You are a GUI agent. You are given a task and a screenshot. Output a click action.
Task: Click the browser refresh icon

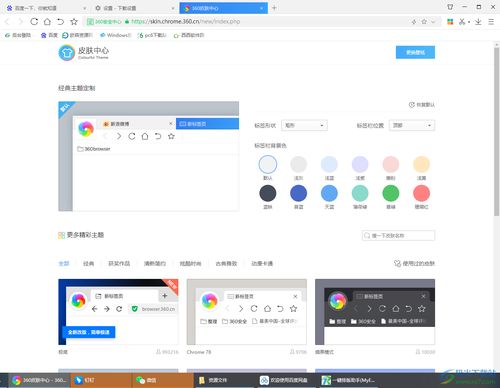click(34, 22)
